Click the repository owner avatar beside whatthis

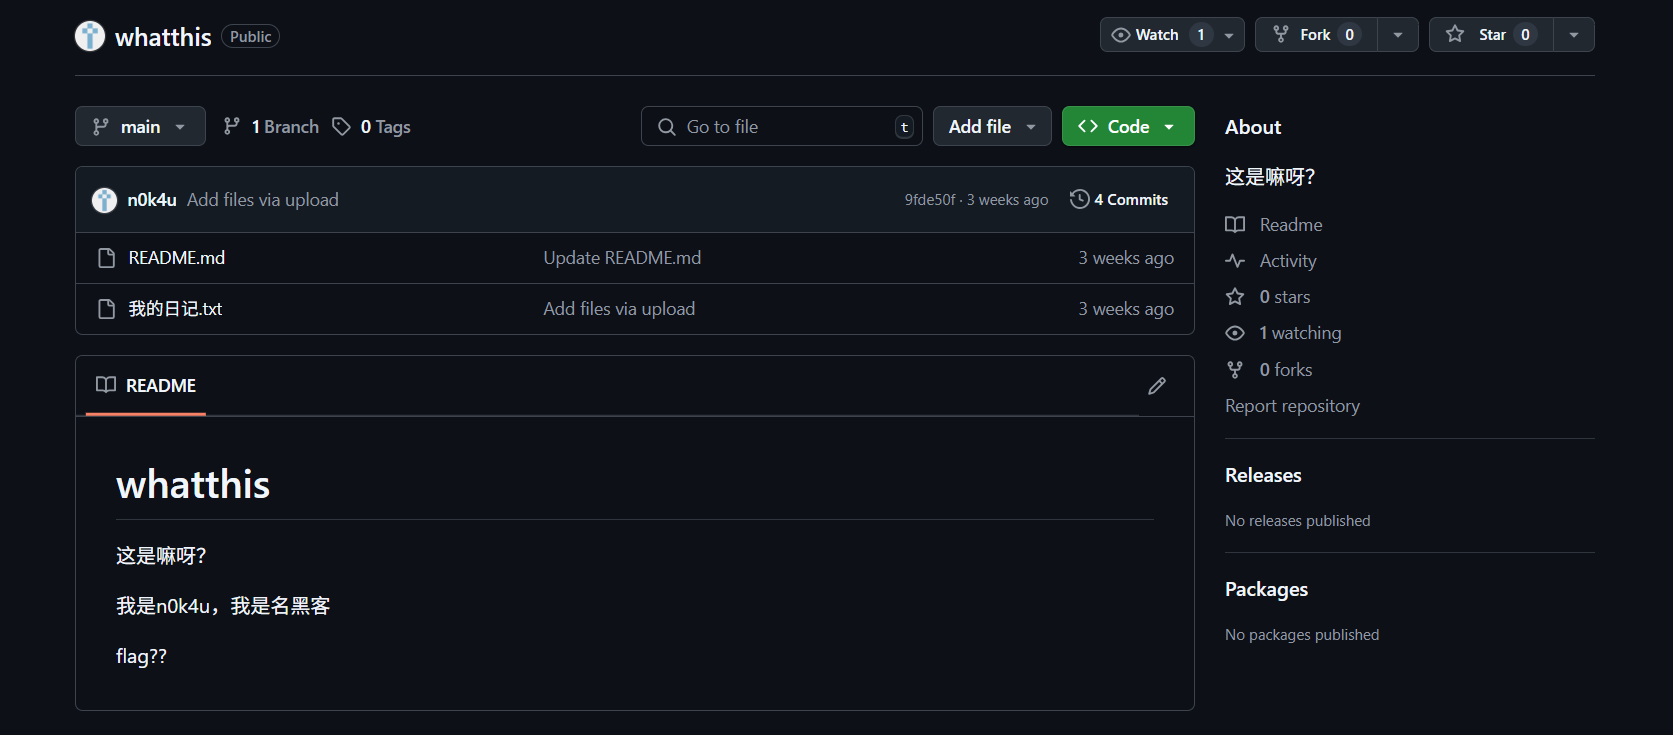point(90,36)
